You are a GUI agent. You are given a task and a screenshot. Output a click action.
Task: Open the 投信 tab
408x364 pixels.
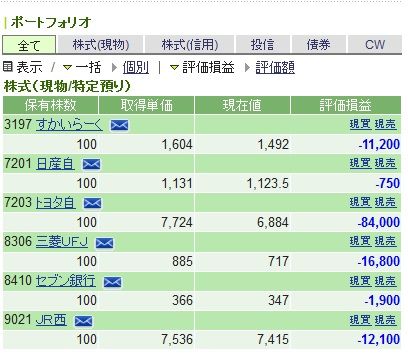tap(263, 45)
